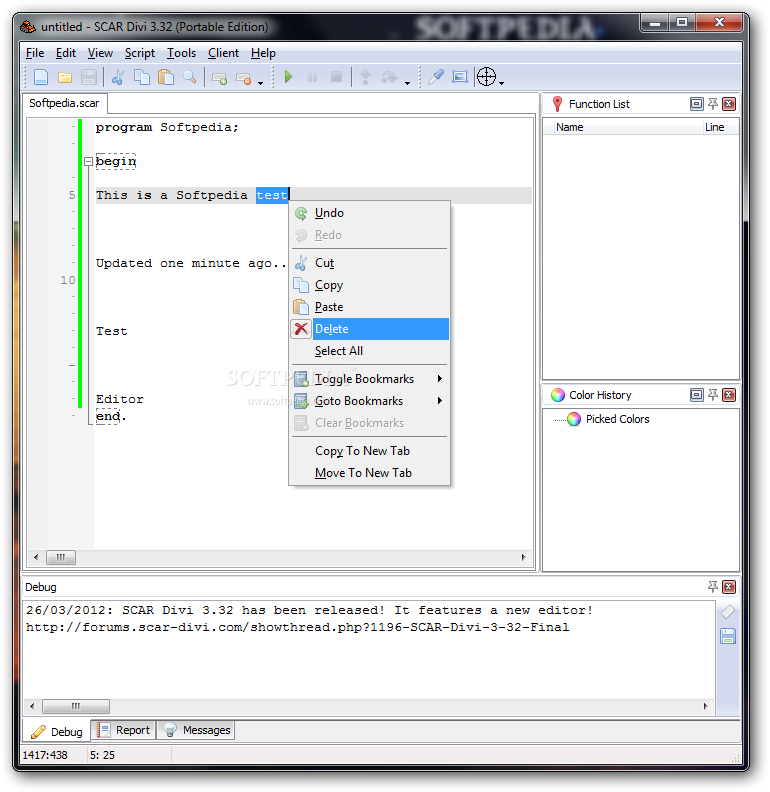
Task: Click the Step Over debug icon
Action: click(x=390, y=77)
